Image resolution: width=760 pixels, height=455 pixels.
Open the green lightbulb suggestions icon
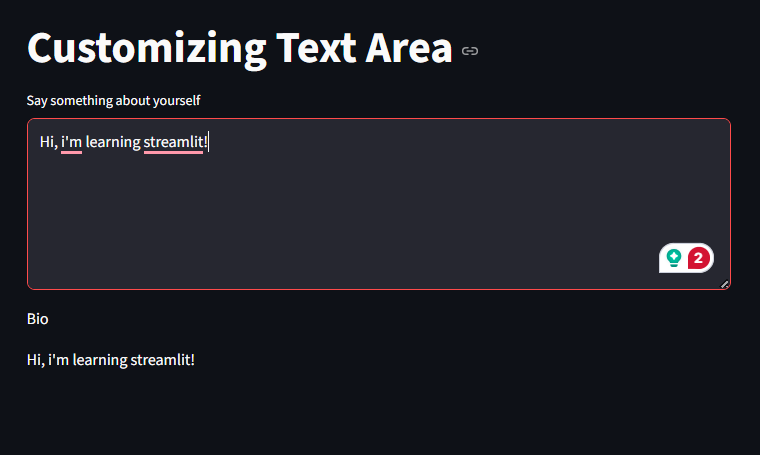tap(674, 258)
